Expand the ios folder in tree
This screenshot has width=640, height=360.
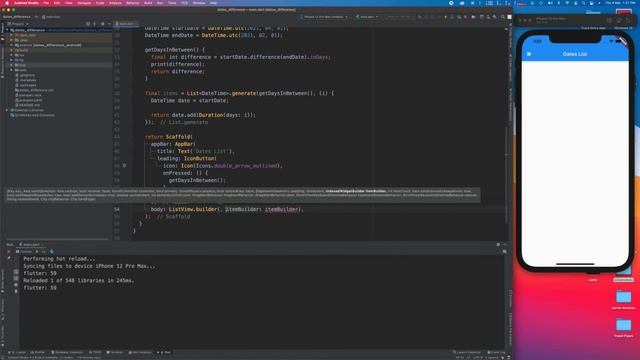(x=12, y=55)
